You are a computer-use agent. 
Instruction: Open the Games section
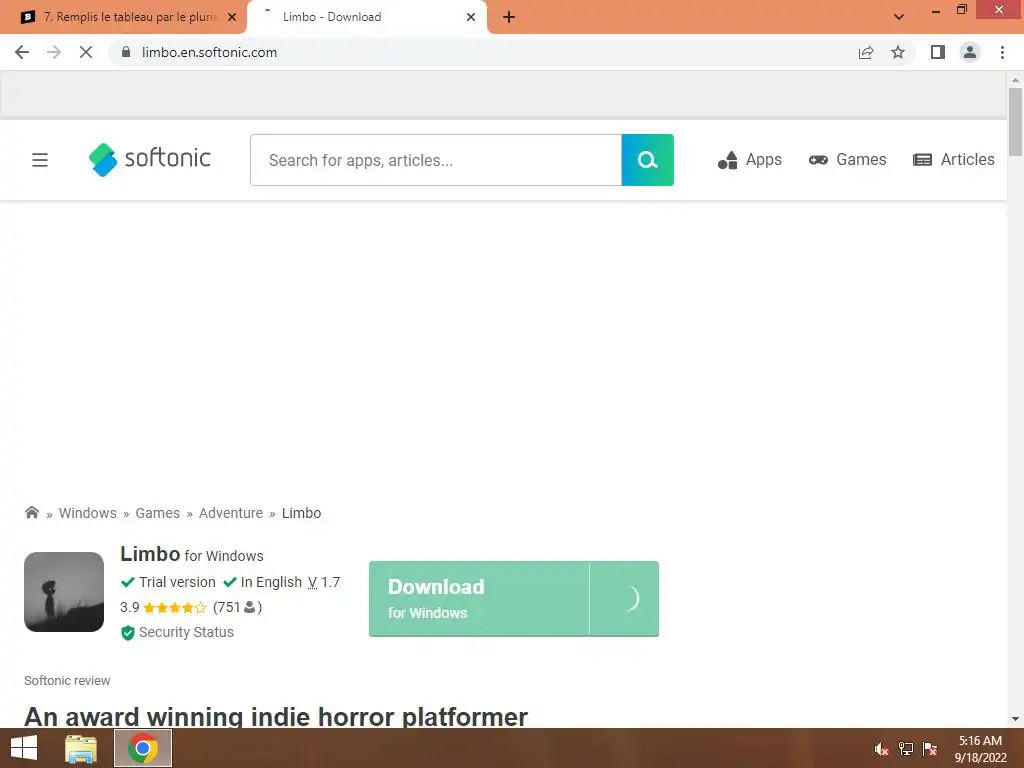[847, 160]
